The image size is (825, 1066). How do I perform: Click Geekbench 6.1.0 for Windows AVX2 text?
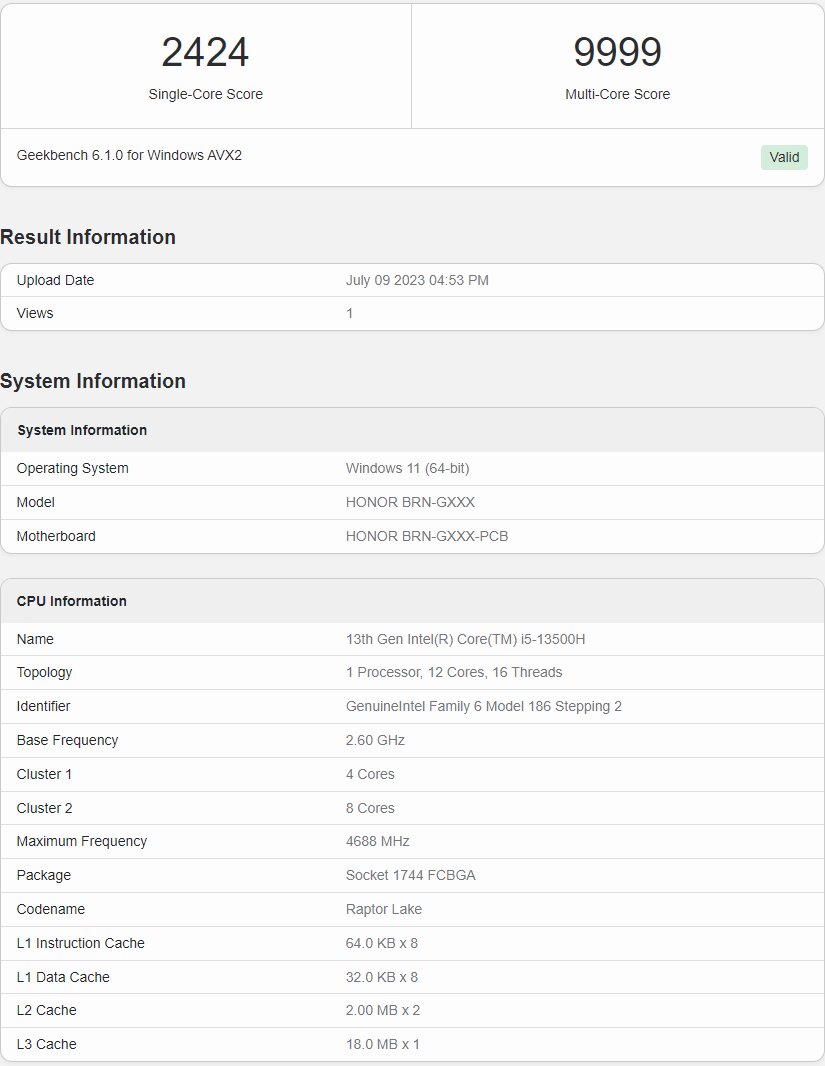tap(129, 155)
